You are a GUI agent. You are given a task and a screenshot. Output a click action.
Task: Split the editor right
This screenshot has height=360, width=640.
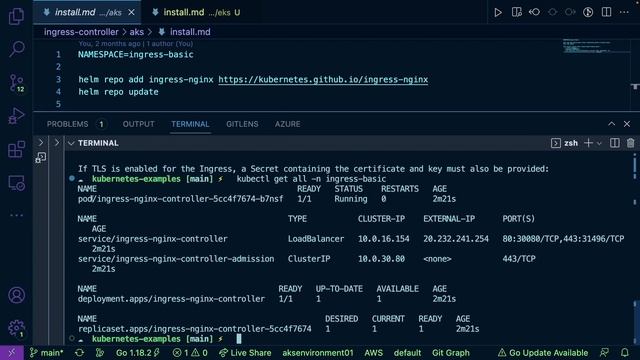pos(607,12)
